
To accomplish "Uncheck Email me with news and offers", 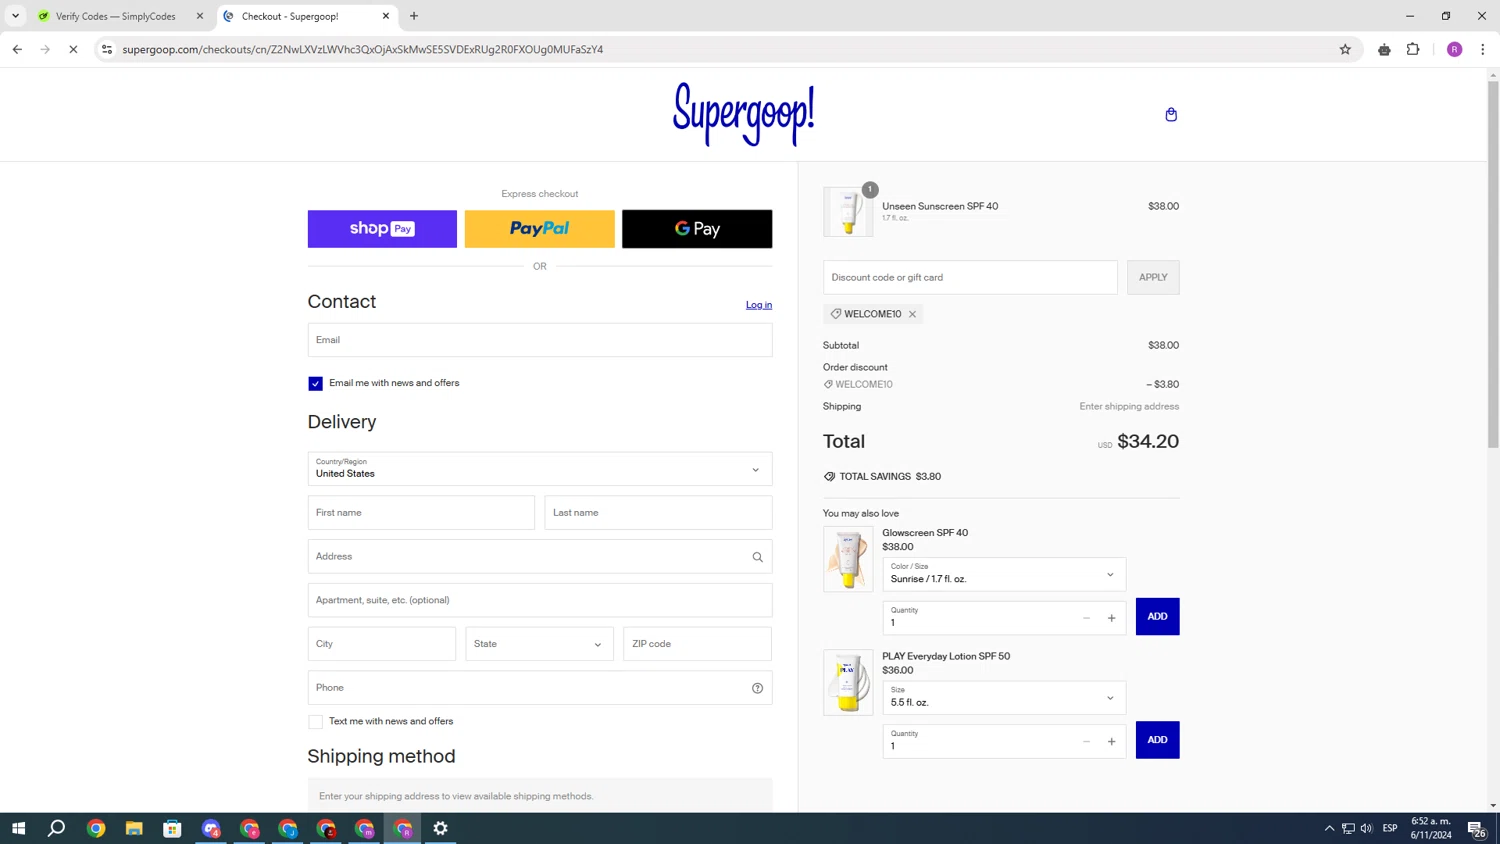I will click(x=315, y=384).
